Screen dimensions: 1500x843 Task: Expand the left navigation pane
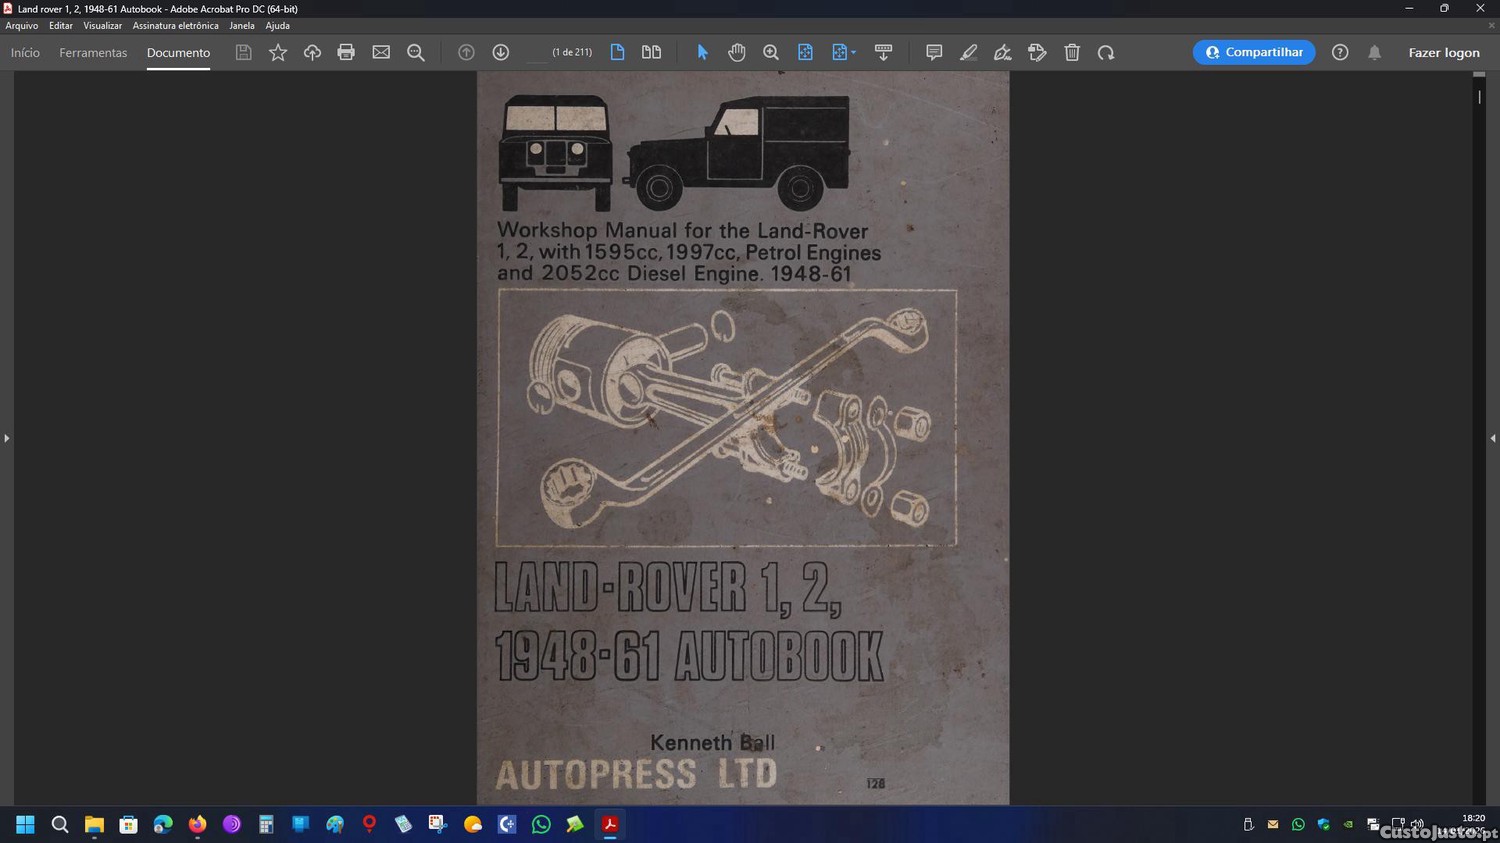point(6,438)
